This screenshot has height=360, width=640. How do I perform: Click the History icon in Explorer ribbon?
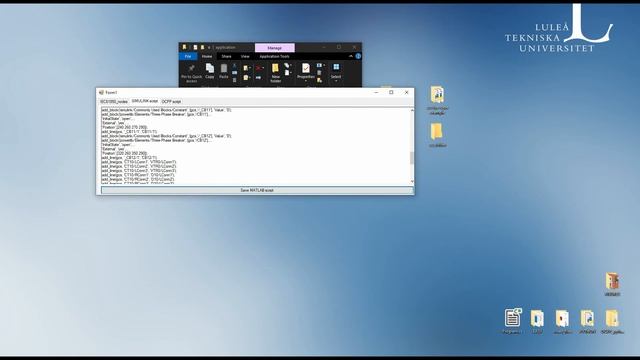pos(319,80)
